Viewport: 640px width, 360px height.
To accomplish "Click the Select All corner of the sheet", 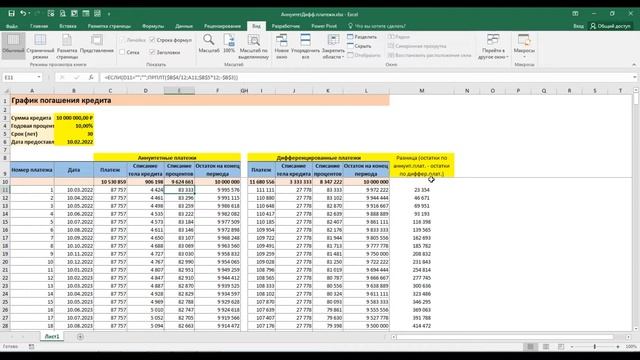I will pos(5,91).
